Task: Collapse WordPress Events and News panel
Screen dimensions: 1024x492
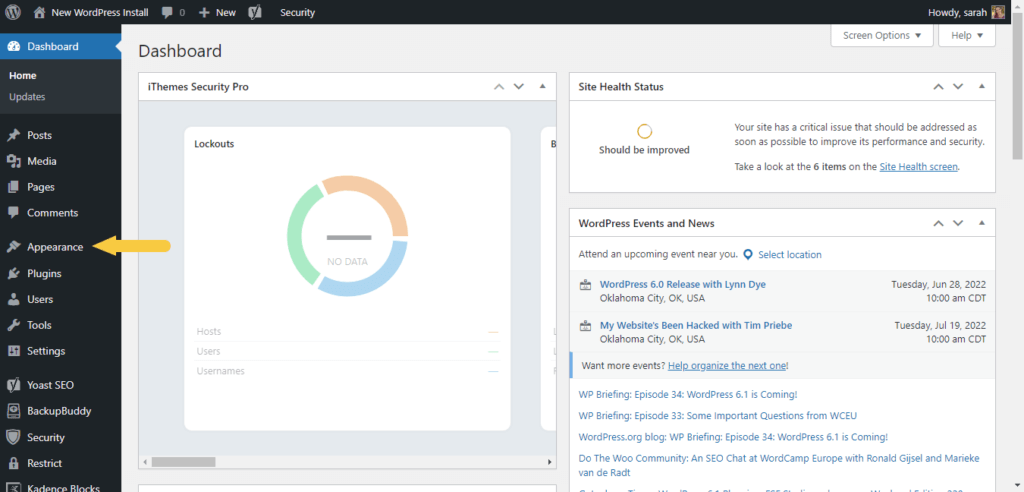Action: point(980,223)
